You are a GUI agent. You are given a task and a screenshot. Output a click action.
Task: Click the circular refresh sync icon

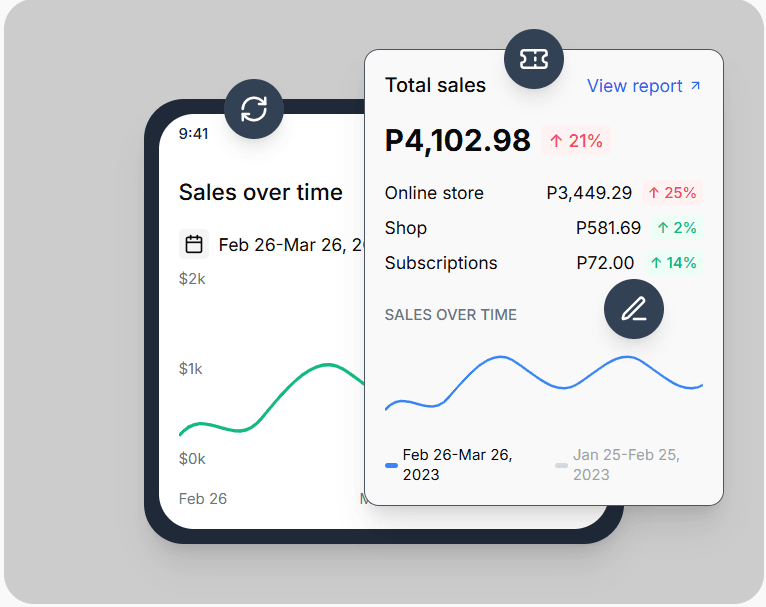[x=254, y=109]
